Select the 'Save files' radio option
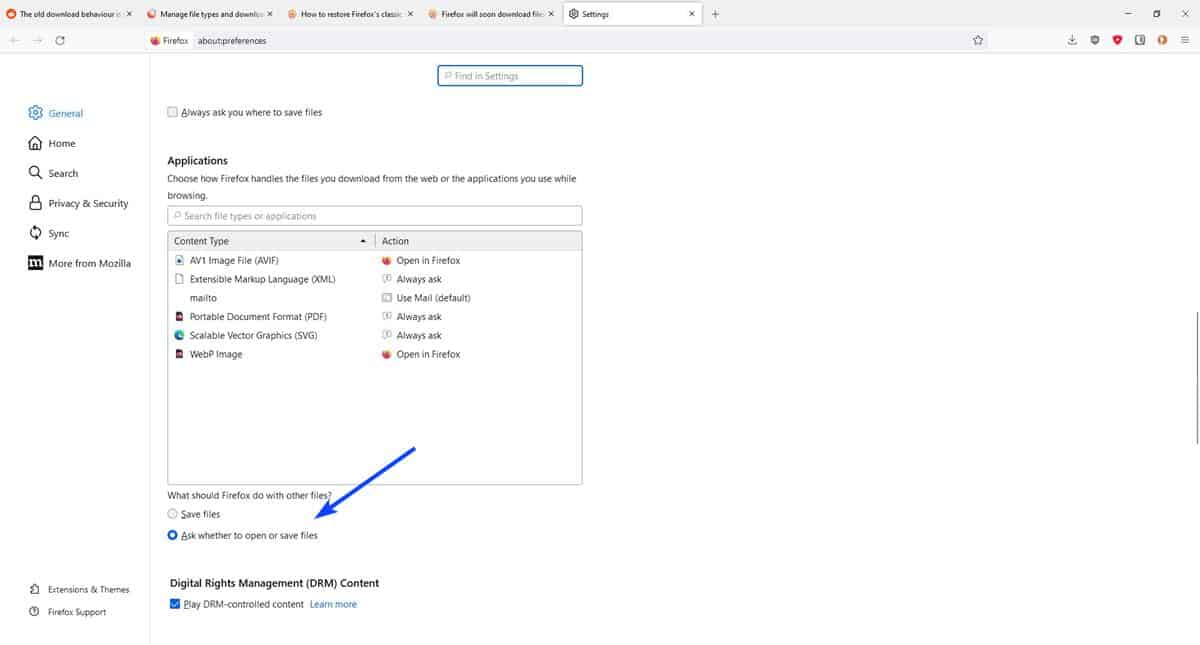 172,513
